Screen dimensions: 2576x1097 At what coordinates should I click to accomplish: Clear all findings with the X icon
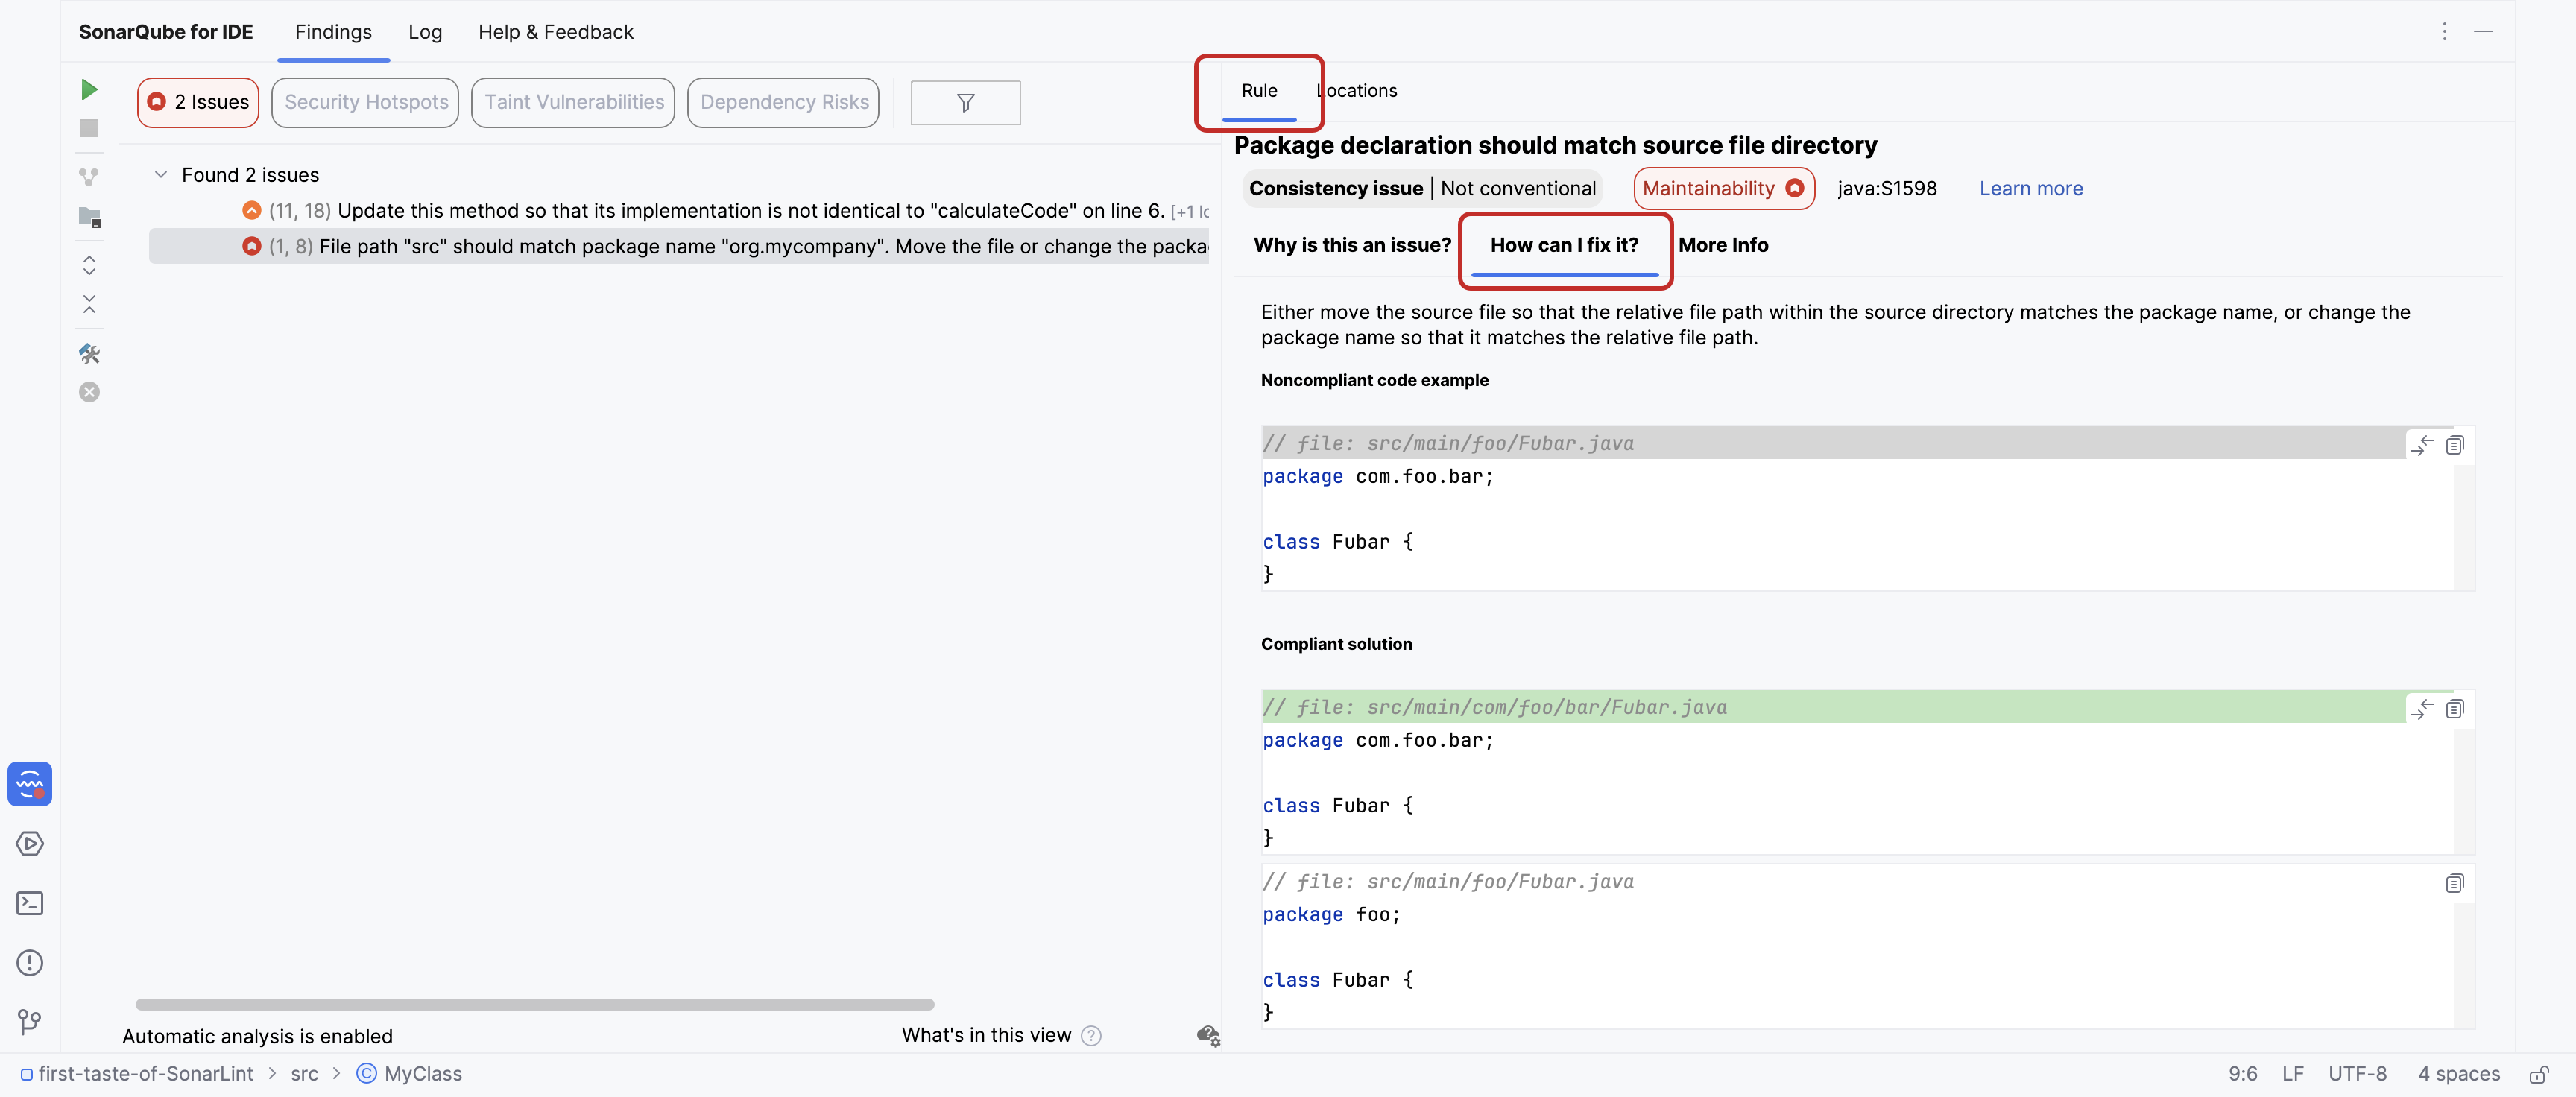point(89,392)
